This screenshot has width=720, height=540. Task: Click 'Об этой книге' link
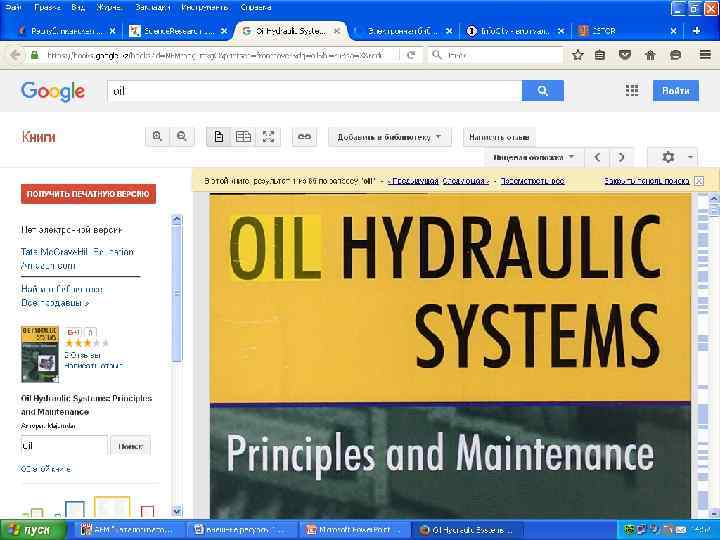45,469
